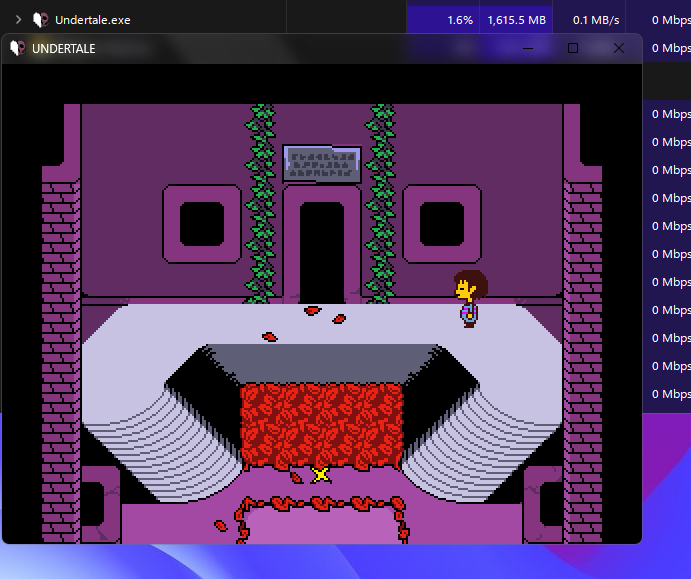Click the ivy vine left of the plaque
This screenshot has width=691, height=579.
260,204
